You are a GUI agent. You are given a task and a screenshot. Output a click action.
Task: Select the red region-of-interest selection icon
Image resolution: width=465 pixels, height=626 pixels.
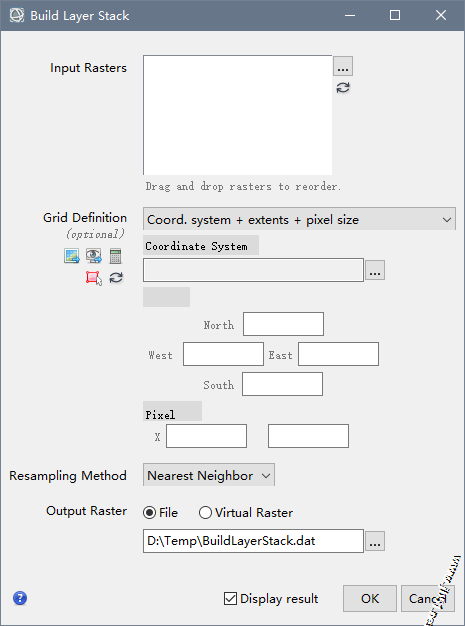click(93, 278)
